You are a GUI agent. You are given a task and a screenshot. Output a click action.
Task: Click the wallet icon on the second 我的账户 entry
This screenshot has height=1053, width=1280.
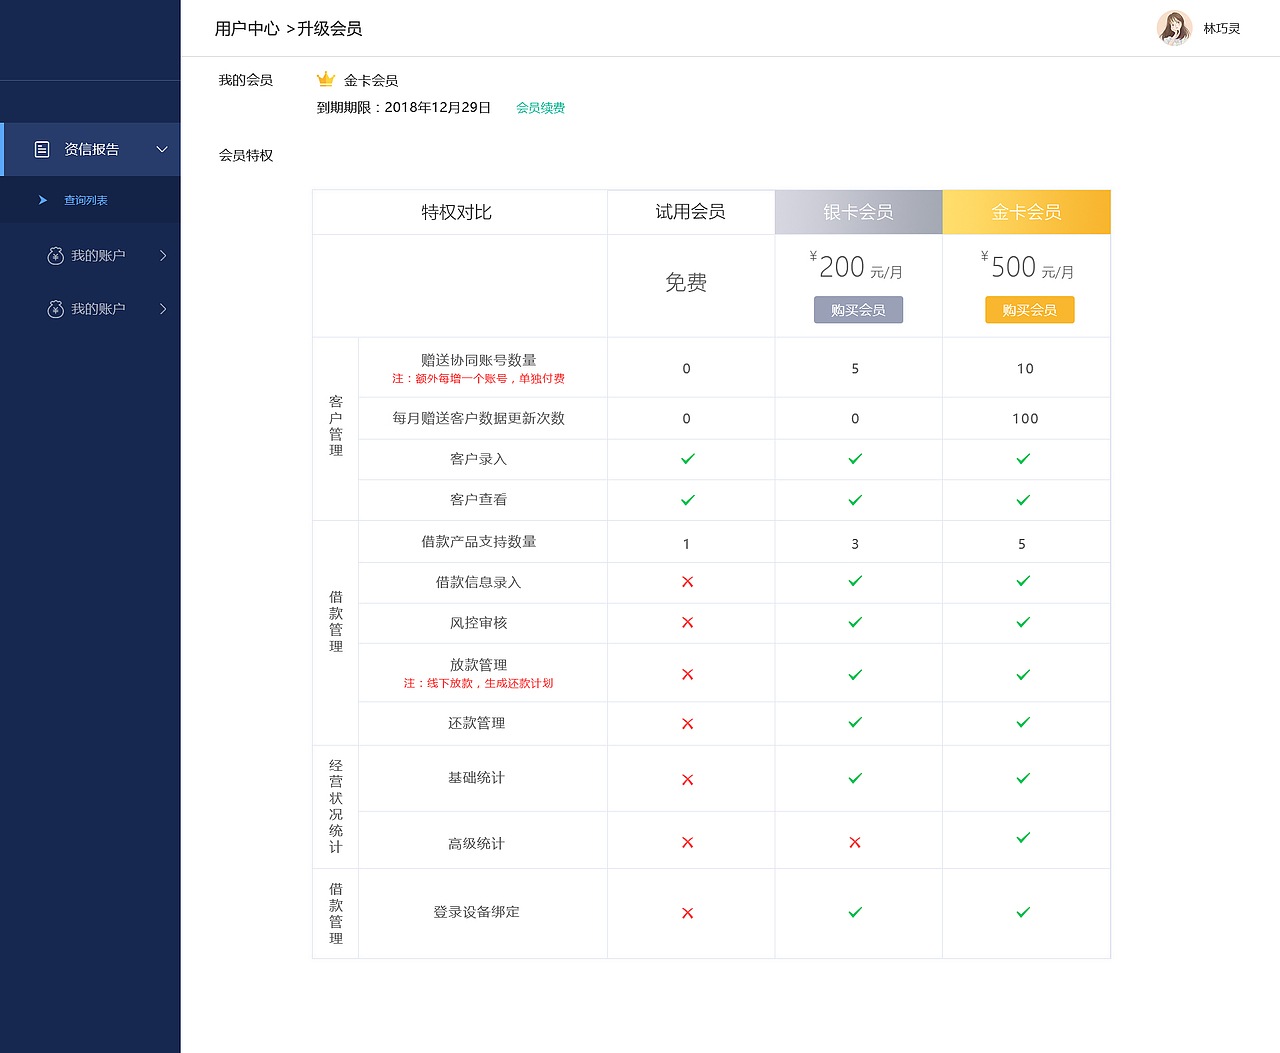point(56,309)
